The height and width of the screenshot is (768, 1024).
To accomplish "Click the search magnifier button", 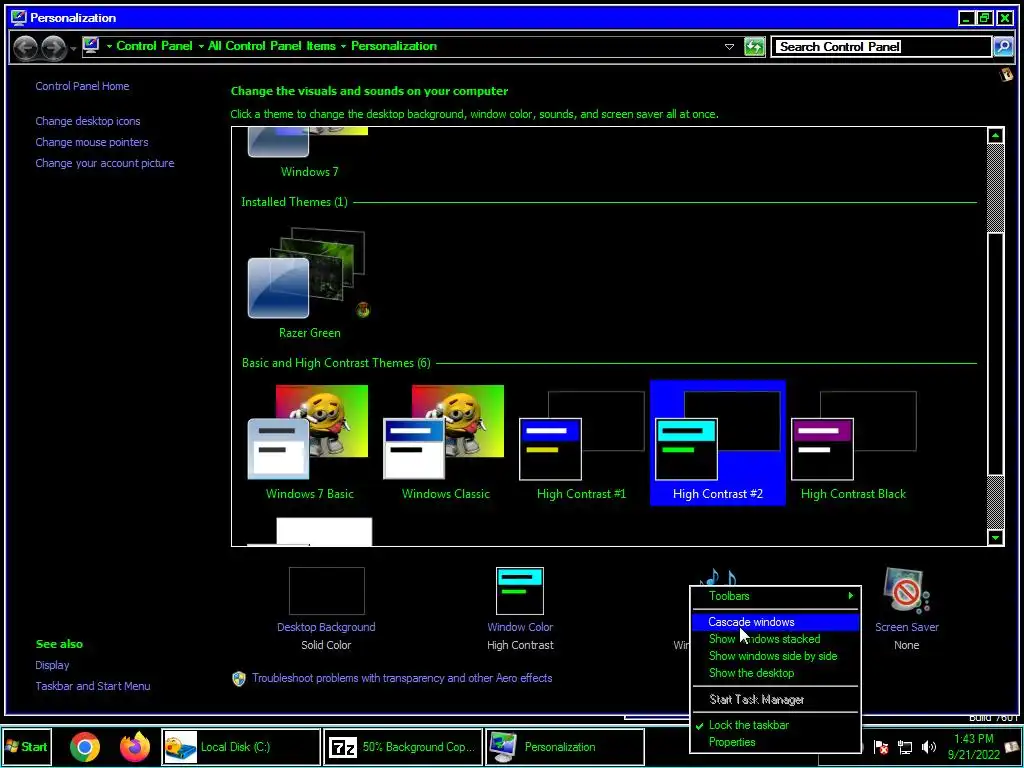I will pos(1003,46).
